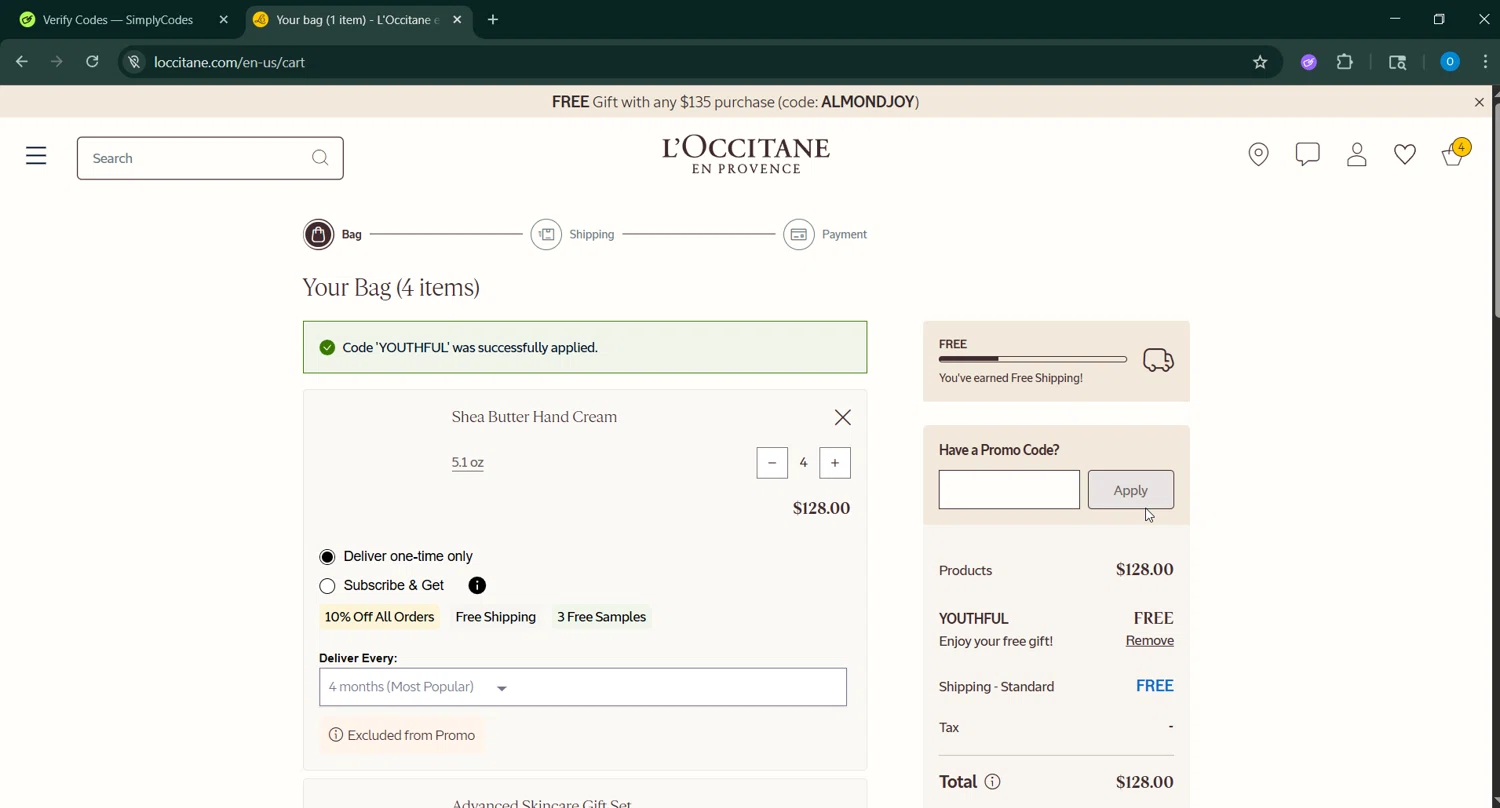Open the browser extensions puzzle icon
This screenshot has width=1500, height=808.
pyautogui.click(x=1345, y=62)
